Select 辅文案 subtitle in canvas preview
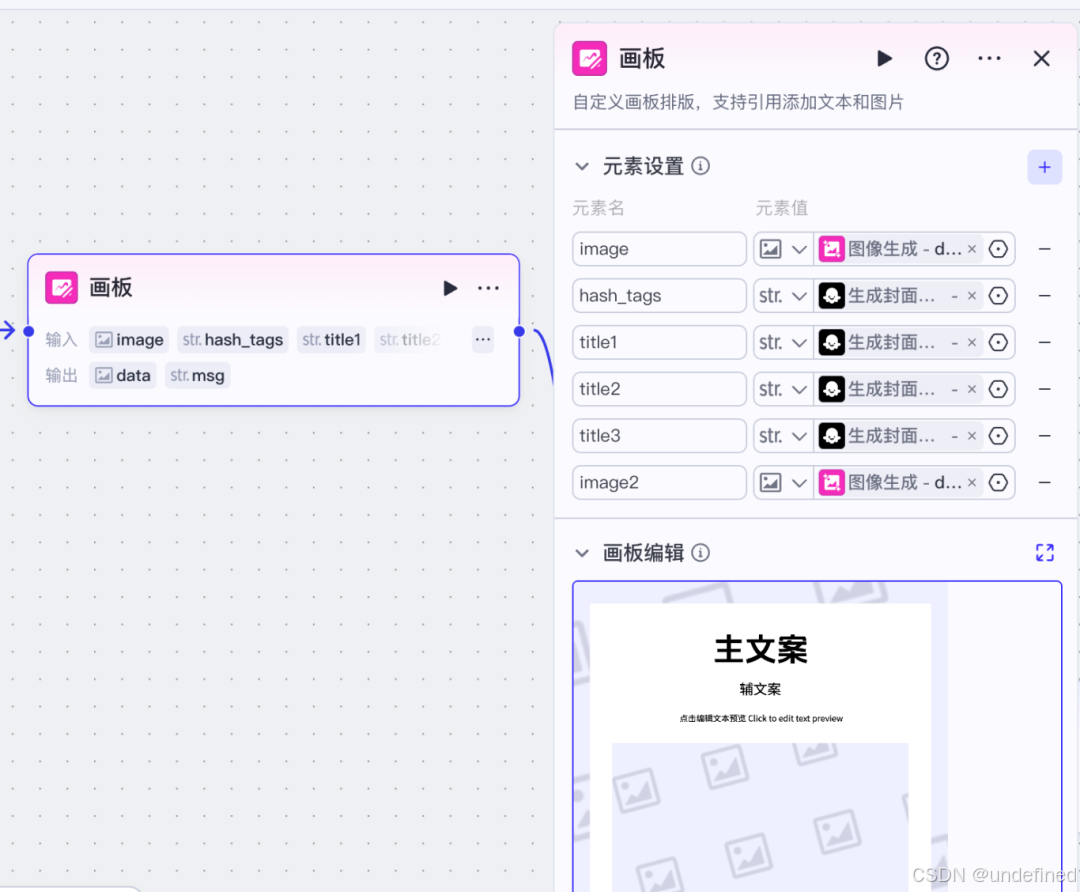Image resolution: width=1080 pixels, height=892 pixels. pos(760,689)
